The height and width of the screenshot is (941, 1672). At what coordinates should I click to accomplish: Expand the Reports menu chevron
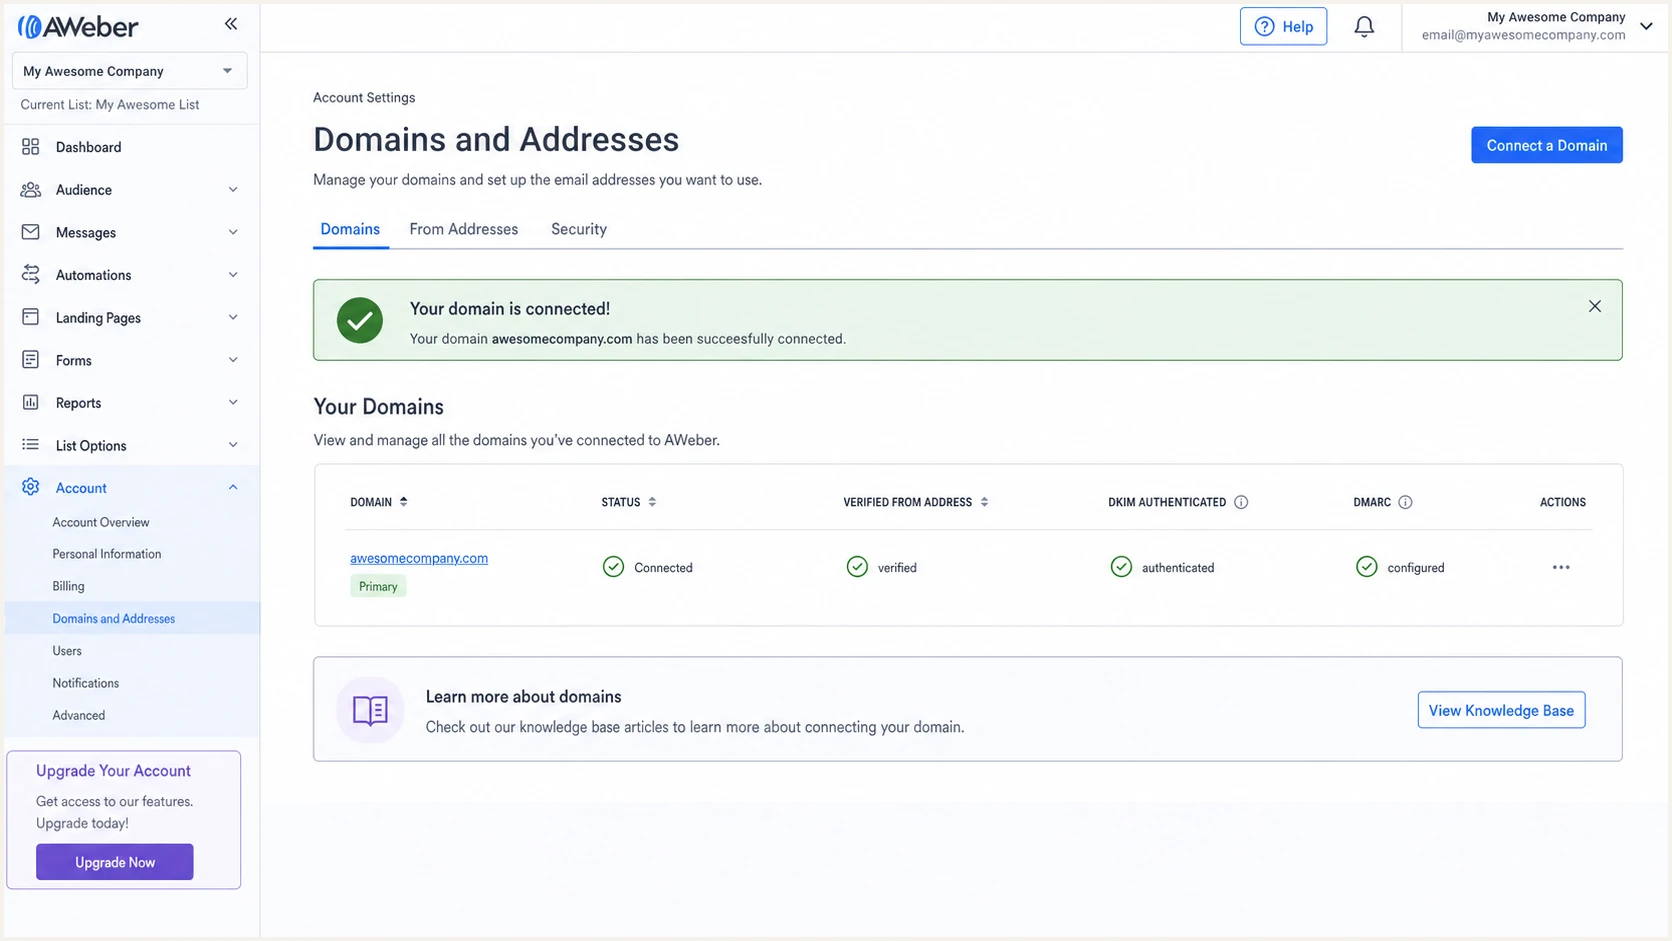coord(233,402)
